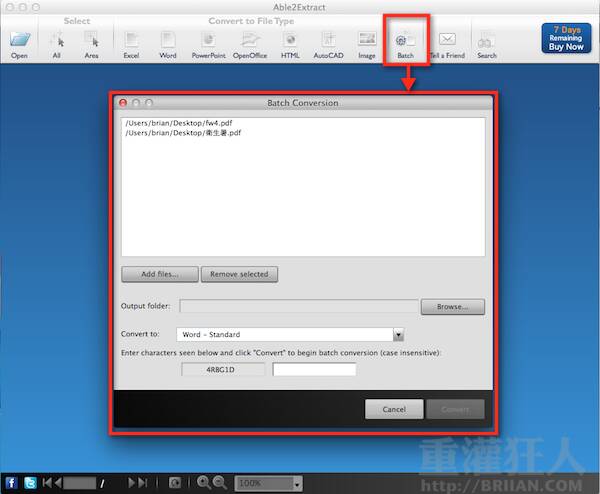Click the greyed-out Convert button

pos(455,409)
